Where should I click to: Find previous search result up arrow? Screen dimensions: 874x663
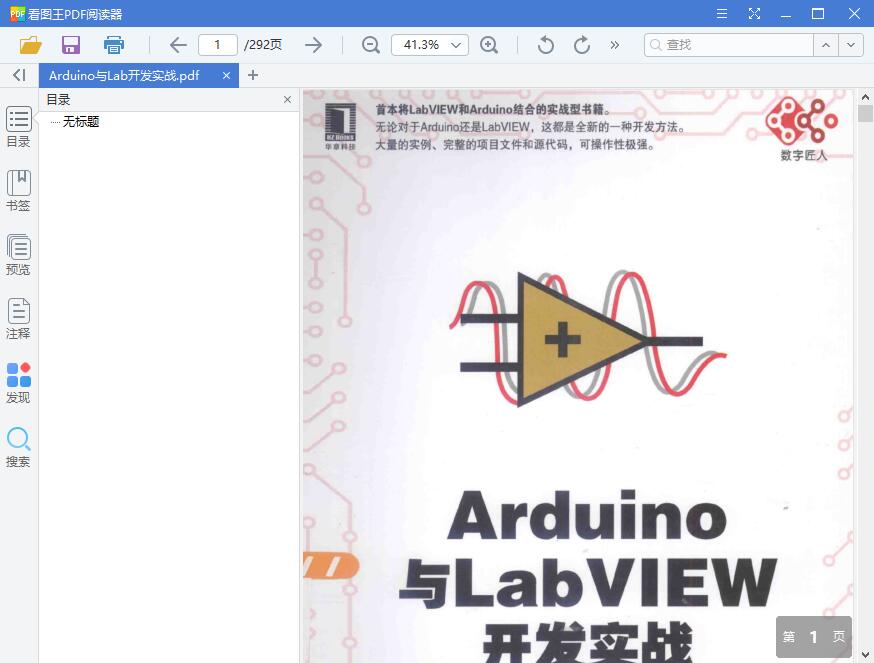pyautogui.click(x=826, y=45)
